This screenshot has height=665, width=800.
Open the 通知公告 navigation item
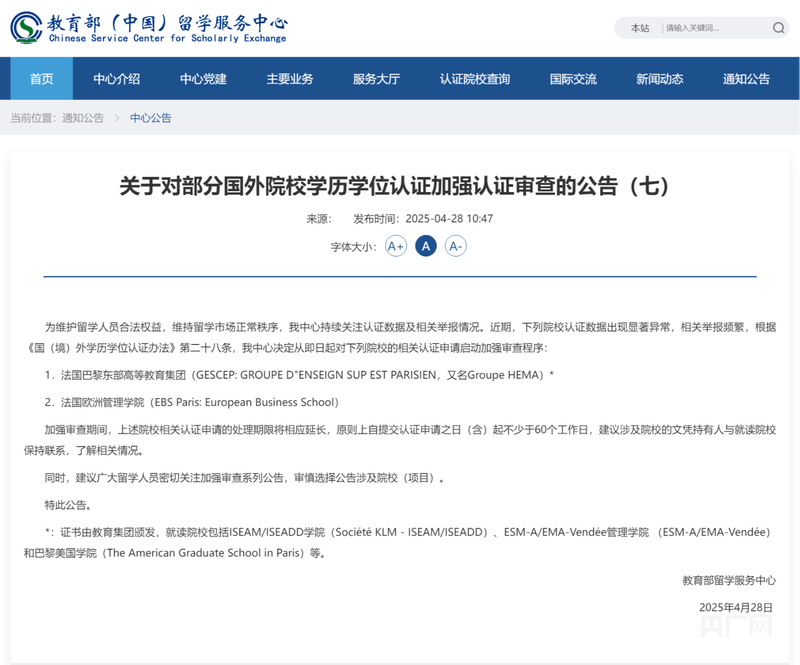(746, 79)
